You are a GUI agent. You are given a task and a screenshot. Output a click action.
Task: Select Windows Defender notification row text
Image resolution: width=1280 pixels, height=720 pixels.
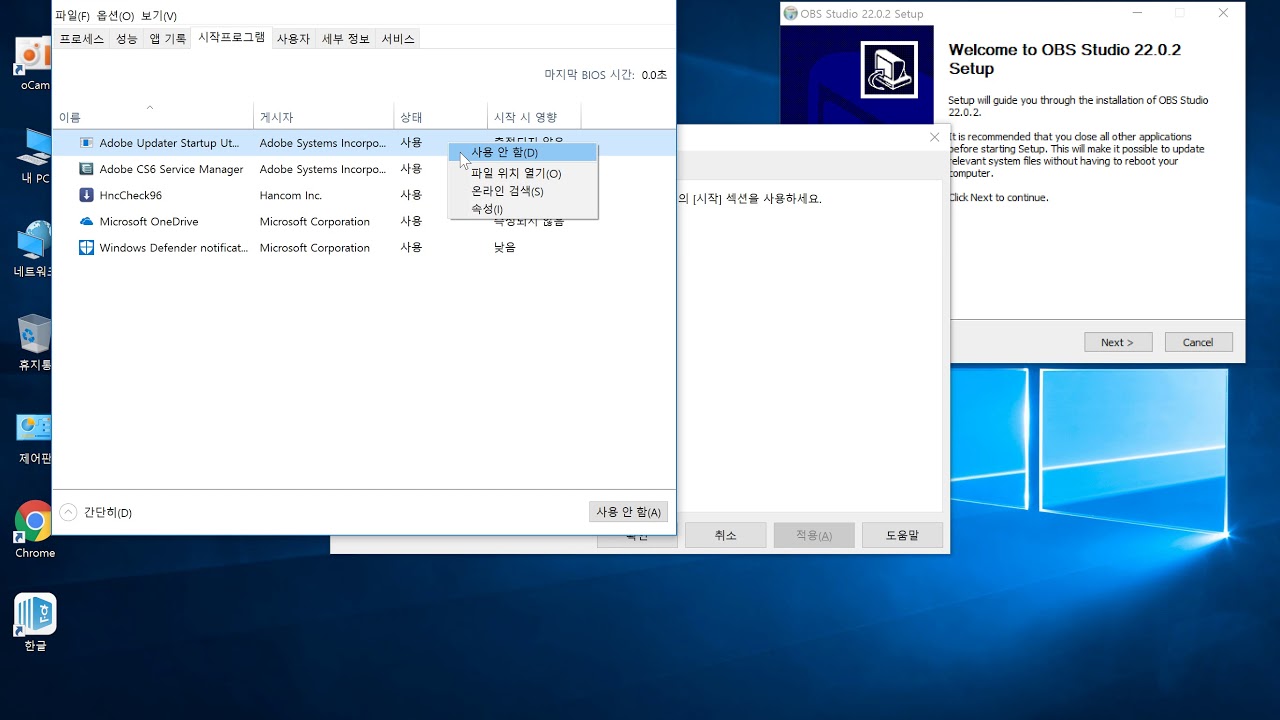pos(173,247)
